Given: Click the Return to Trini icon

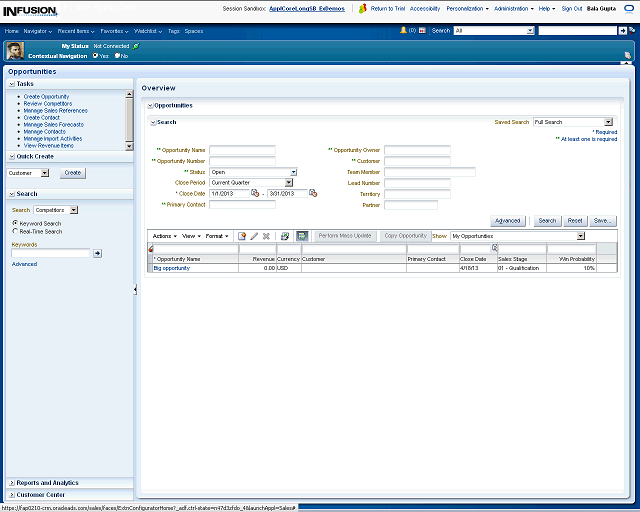Looking at the screenshot, I should tap(363, 8).
